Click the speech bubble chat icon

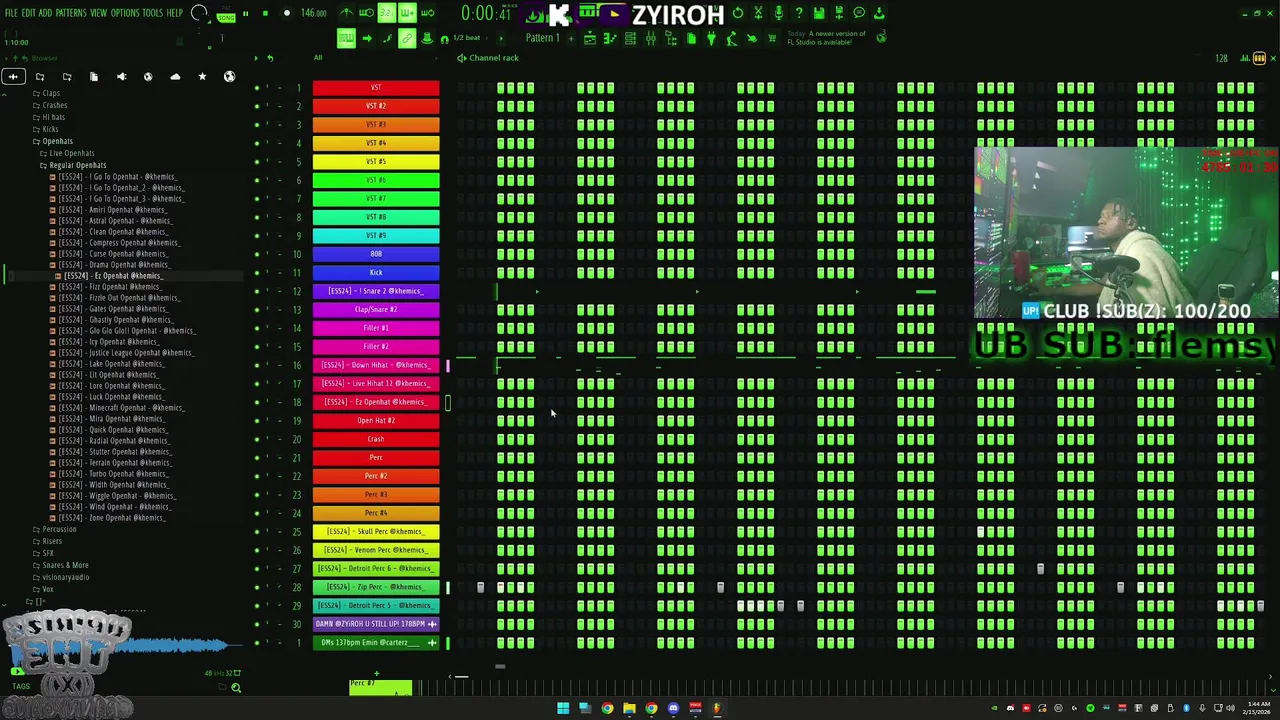(x=859, y=13)
